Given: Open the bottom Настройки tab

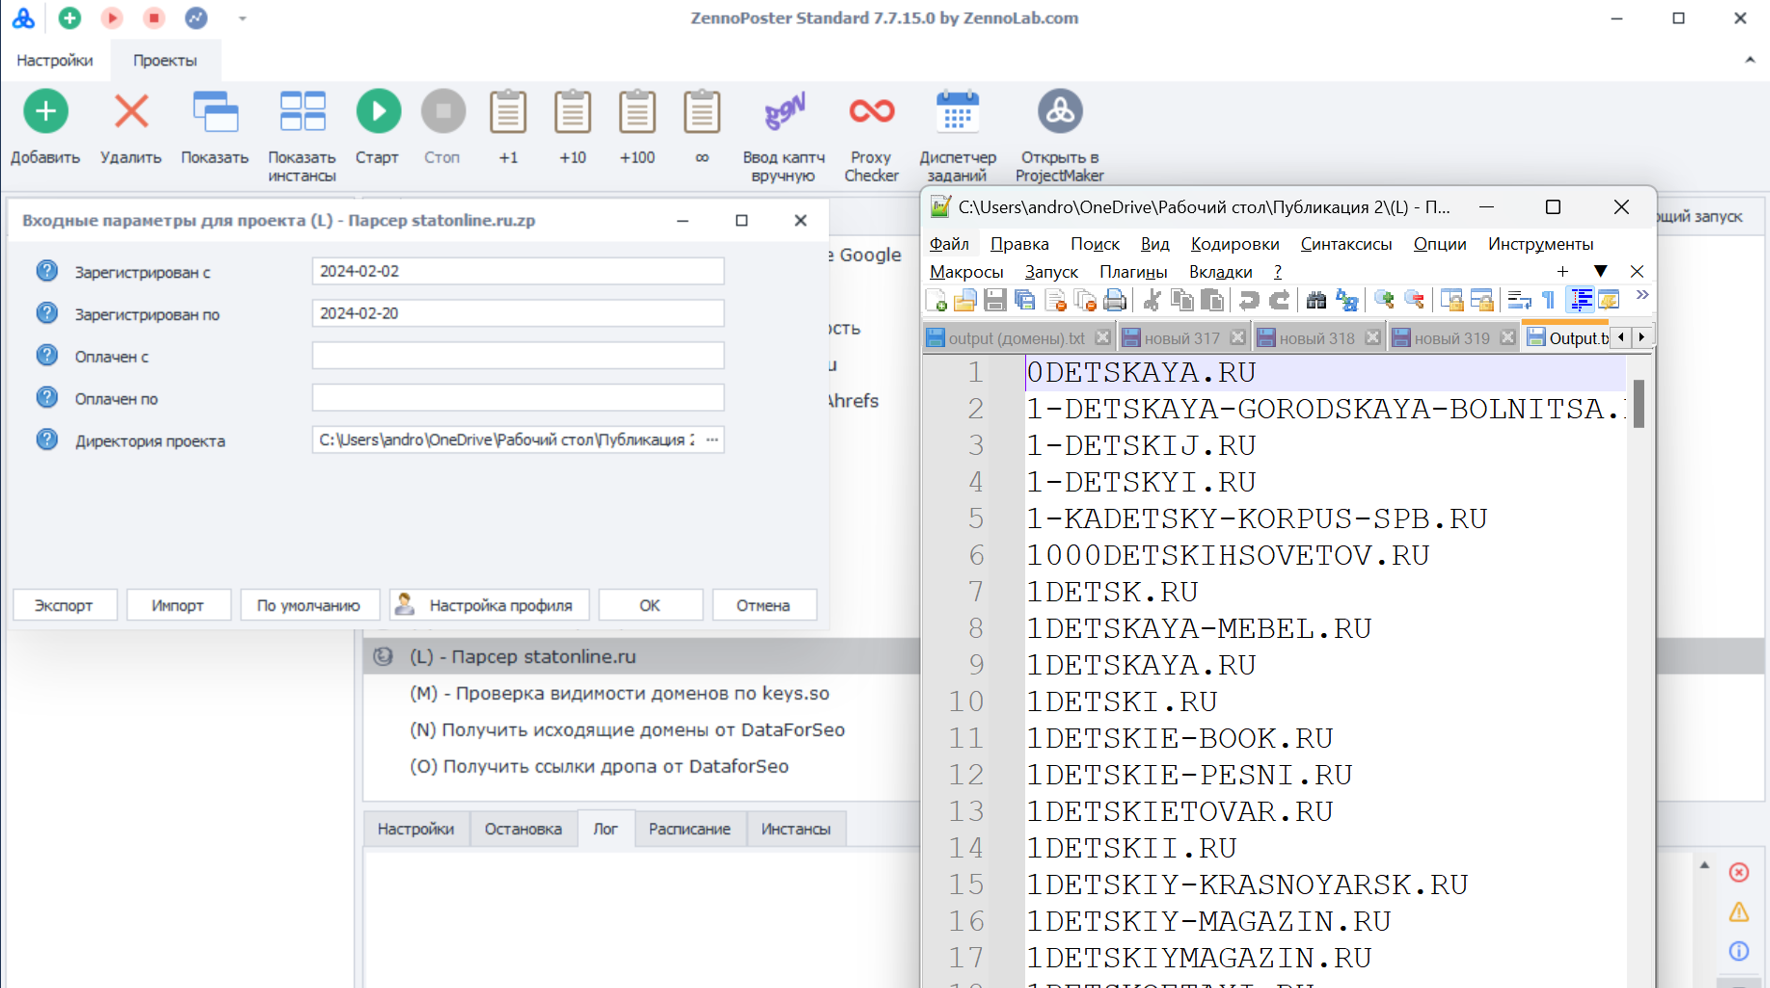Looking at the screenshot, I should (x=416, y=829).
